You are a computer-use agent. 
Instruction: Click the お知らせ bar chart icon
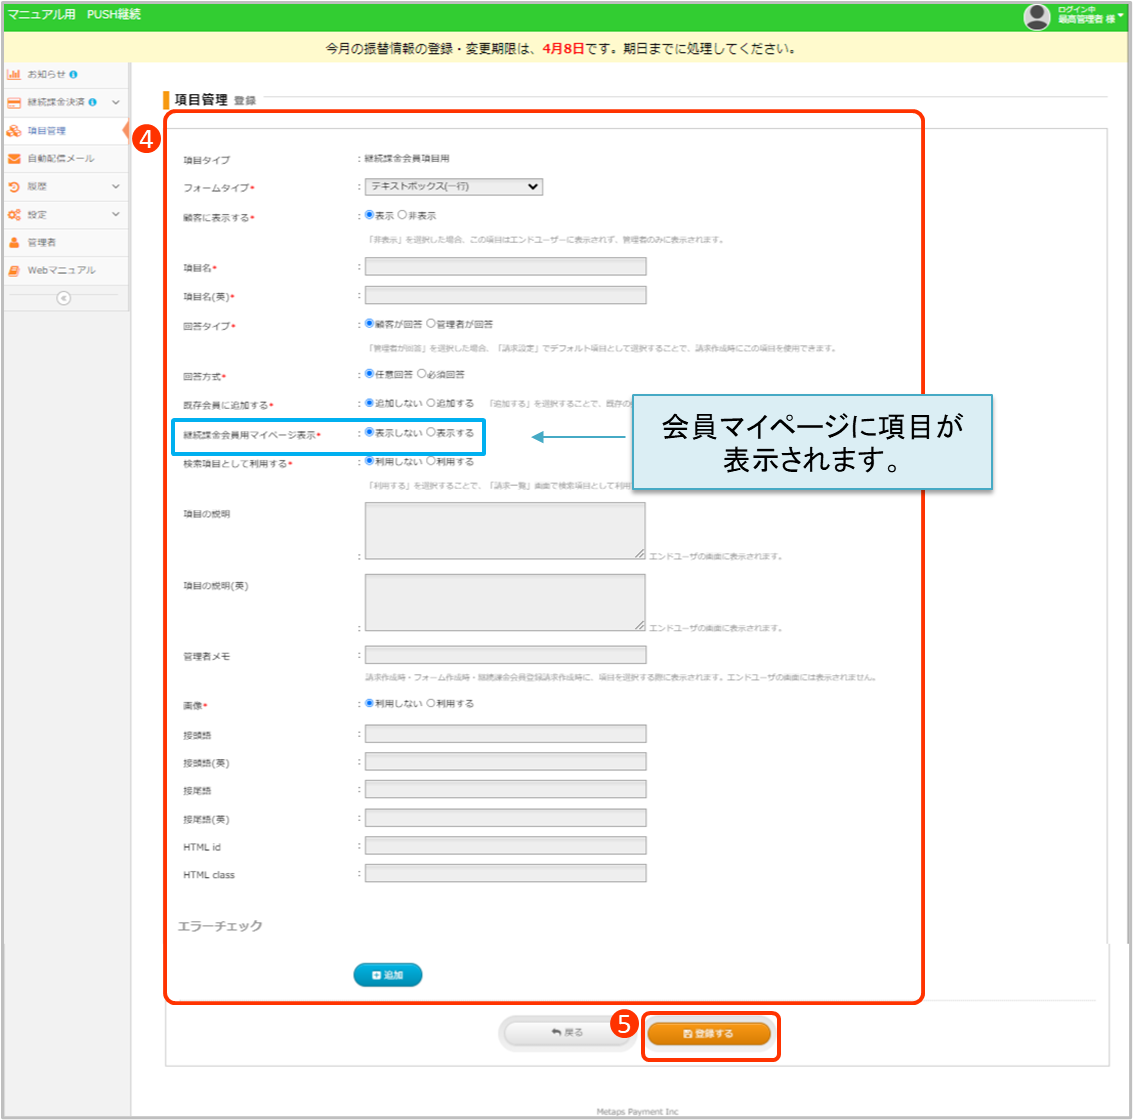pos(14,75)
